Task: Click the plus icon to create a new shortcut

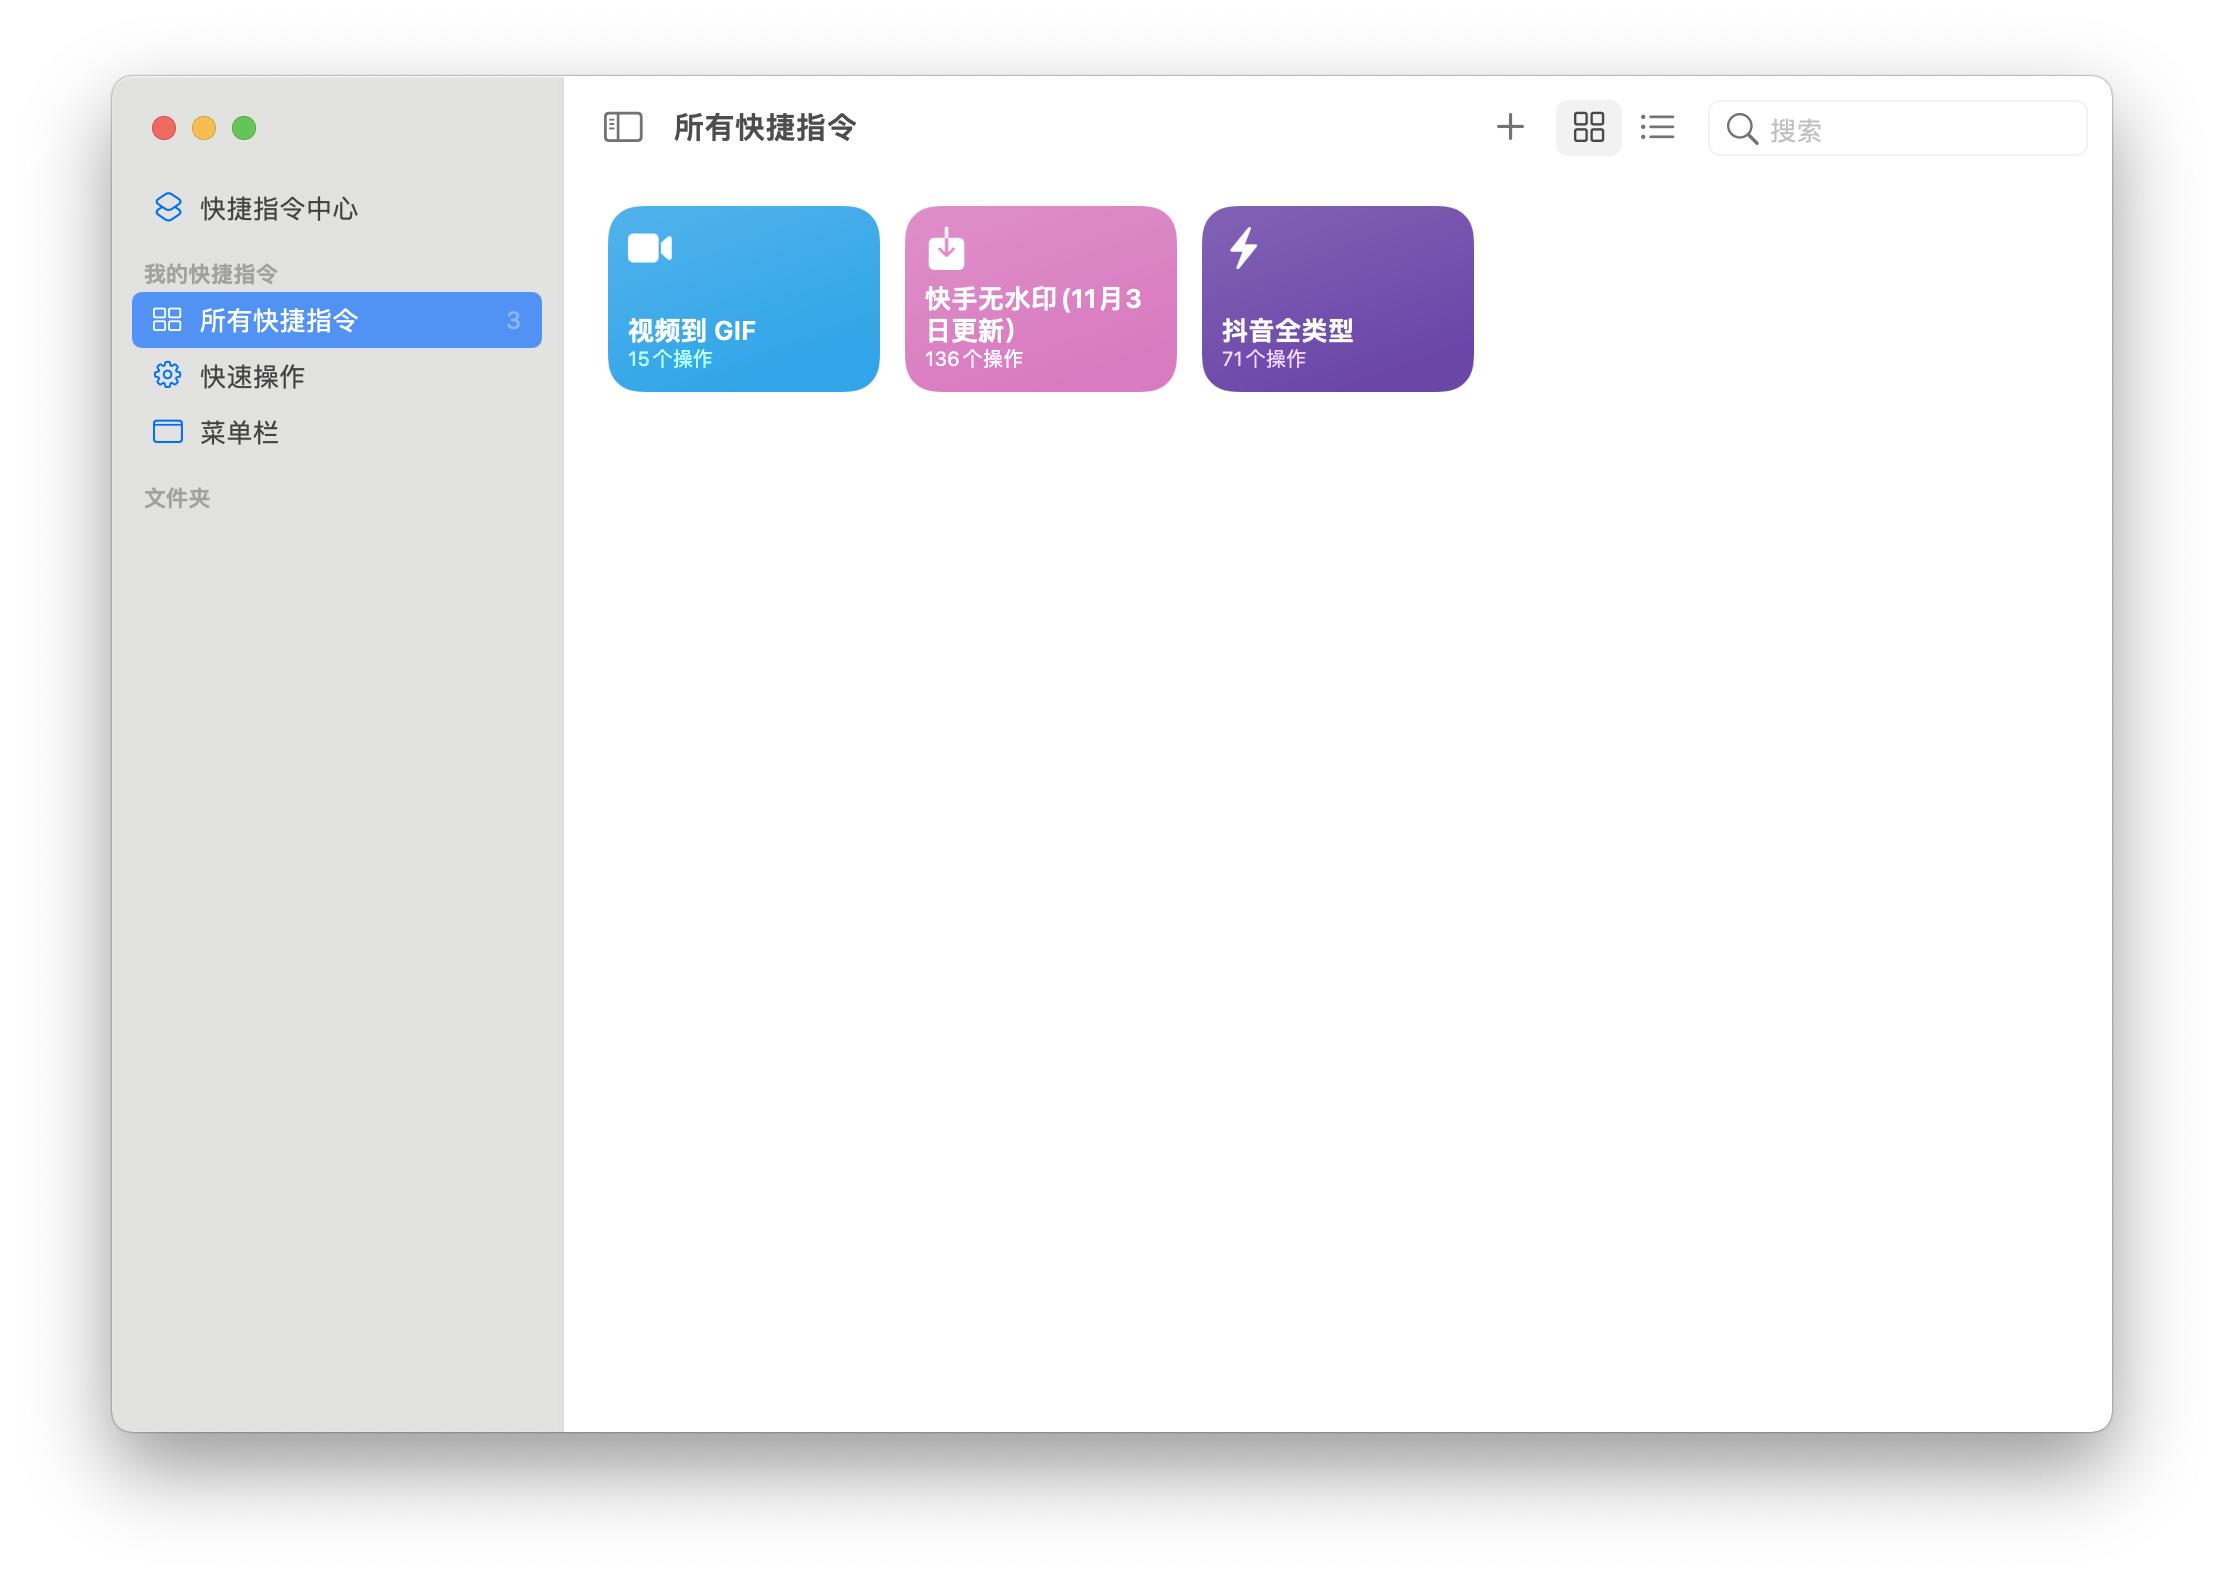Action: [1510, 127]
